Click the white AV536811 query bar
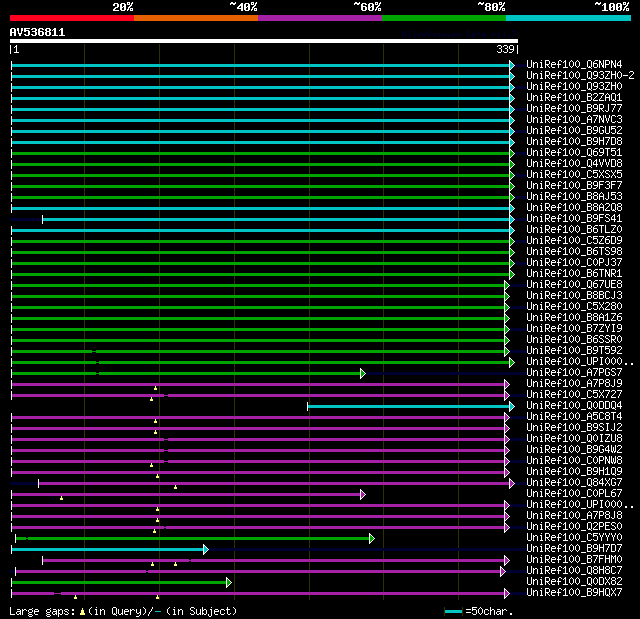Image resolution: width=640 pixels, height=619 pixels. 264,41
